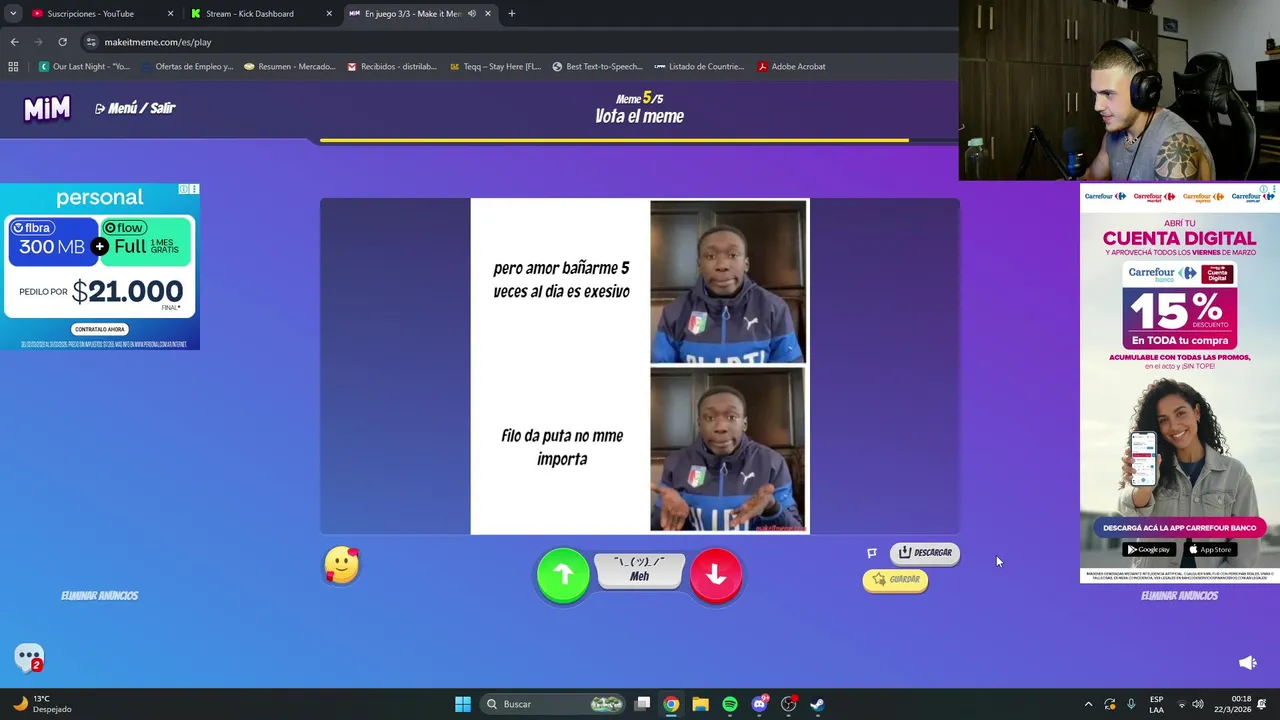
Task: Open Adobe Acrobat bookmark
Action: 792,67
